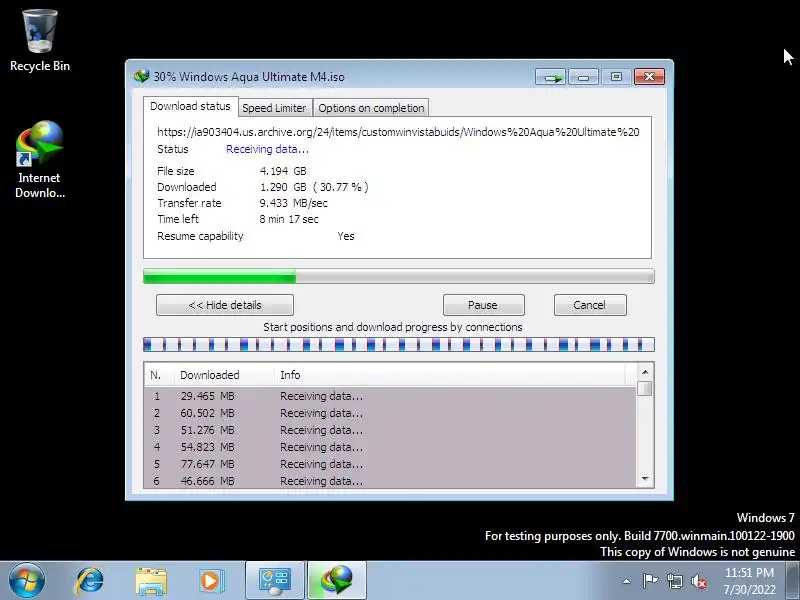The width and height of the screenshot is (800, 600).
Task: Click the network tray icon
Action: click(x=675, y=581)
